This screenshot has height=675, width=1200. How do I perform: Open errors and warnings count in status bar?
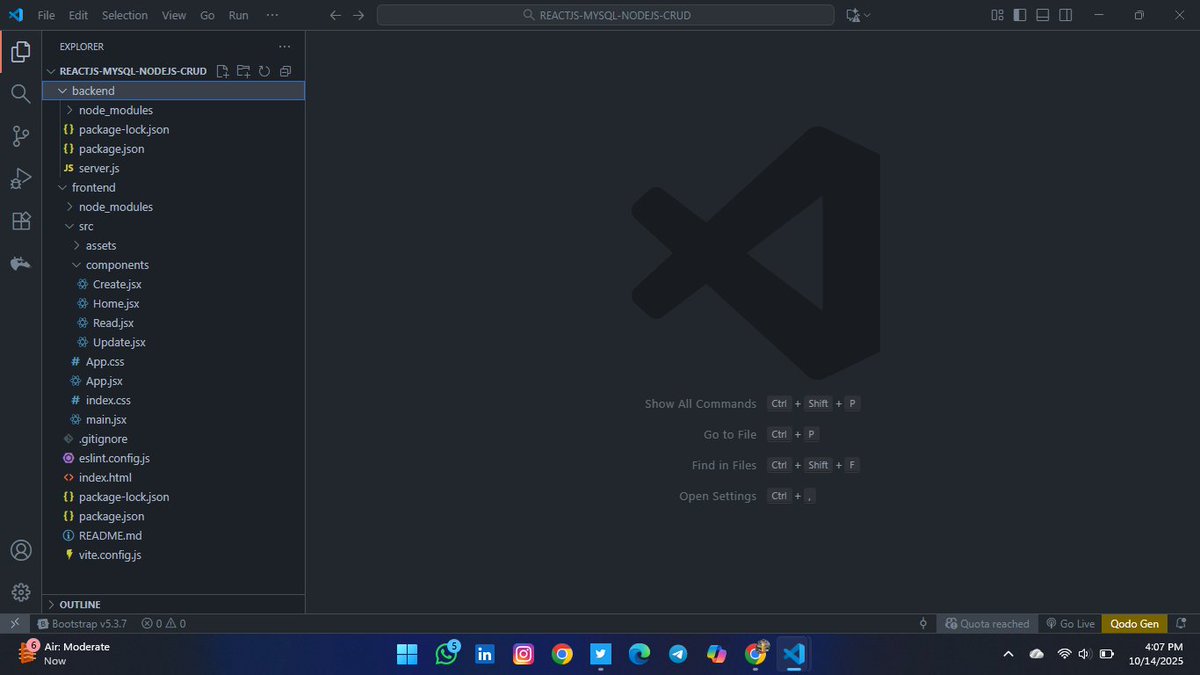point(163,623)
